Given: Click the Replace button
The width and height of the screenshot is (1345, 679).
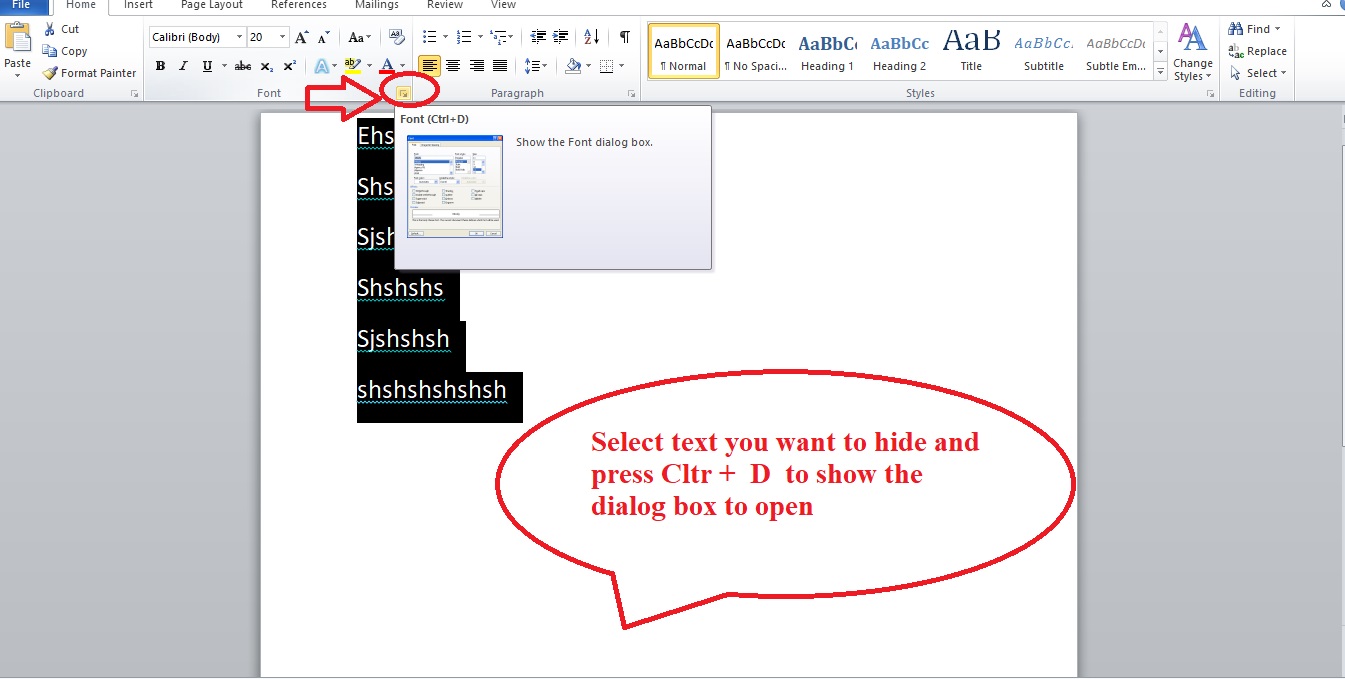Looking at the screenshot, I should [1258, 50].
